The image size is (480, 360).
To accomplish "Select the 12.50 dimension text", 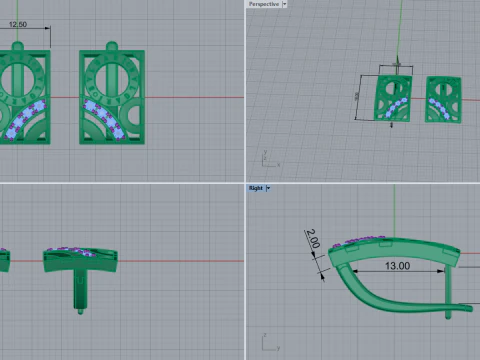I will pos(18,24).
